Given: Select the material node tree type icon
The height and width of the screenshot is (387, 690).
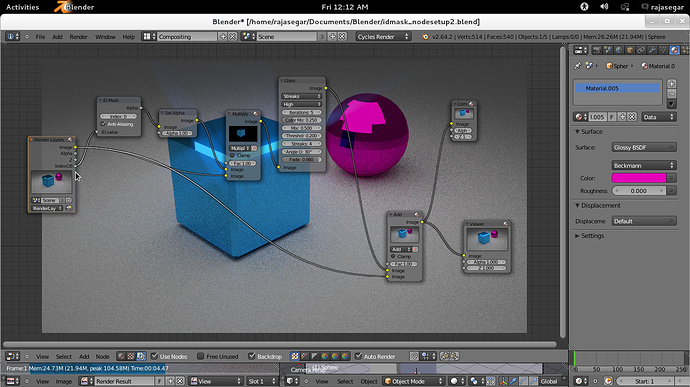Looking at the screenshot, I should [121, 356].
